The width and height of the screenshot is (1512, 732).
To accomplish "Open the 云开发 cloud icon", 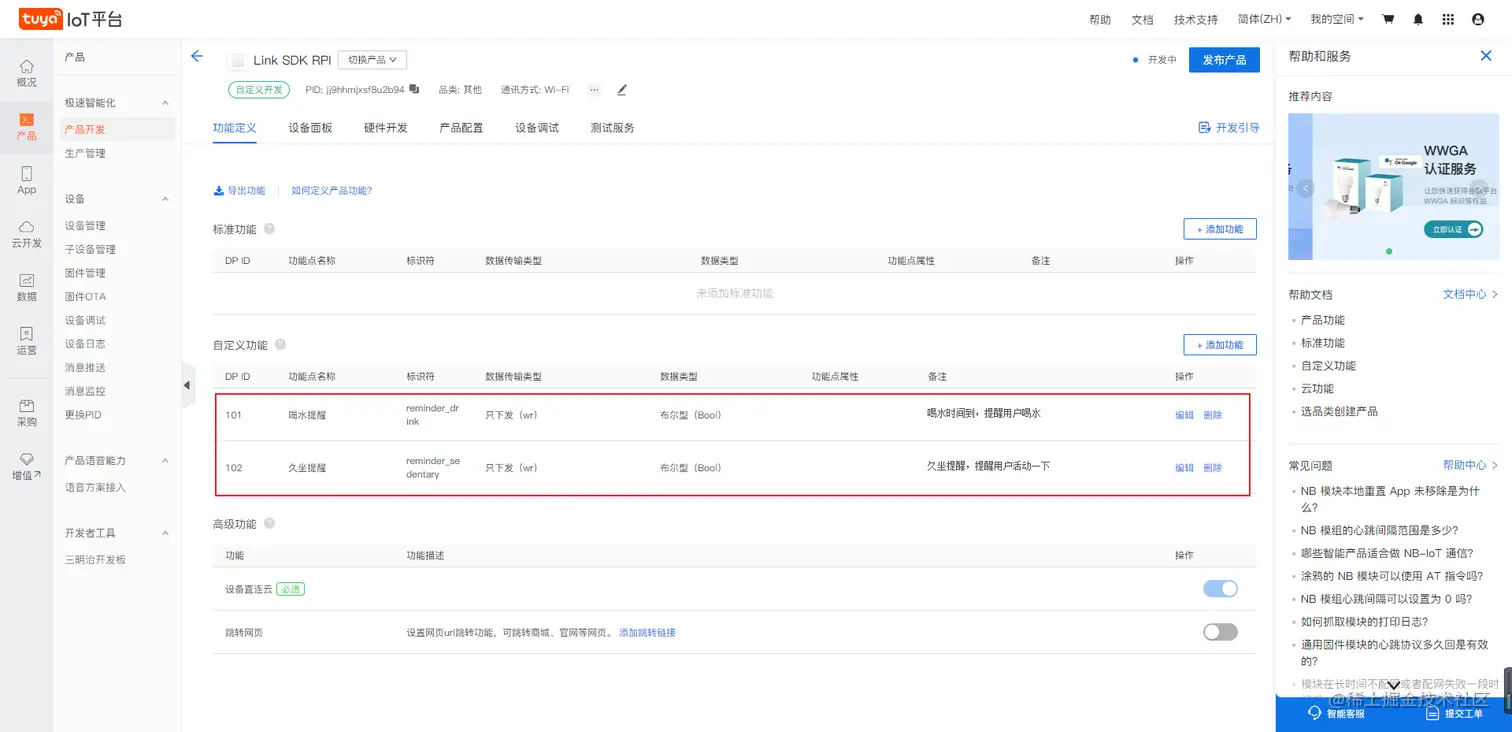I will [x=26, y=234].
